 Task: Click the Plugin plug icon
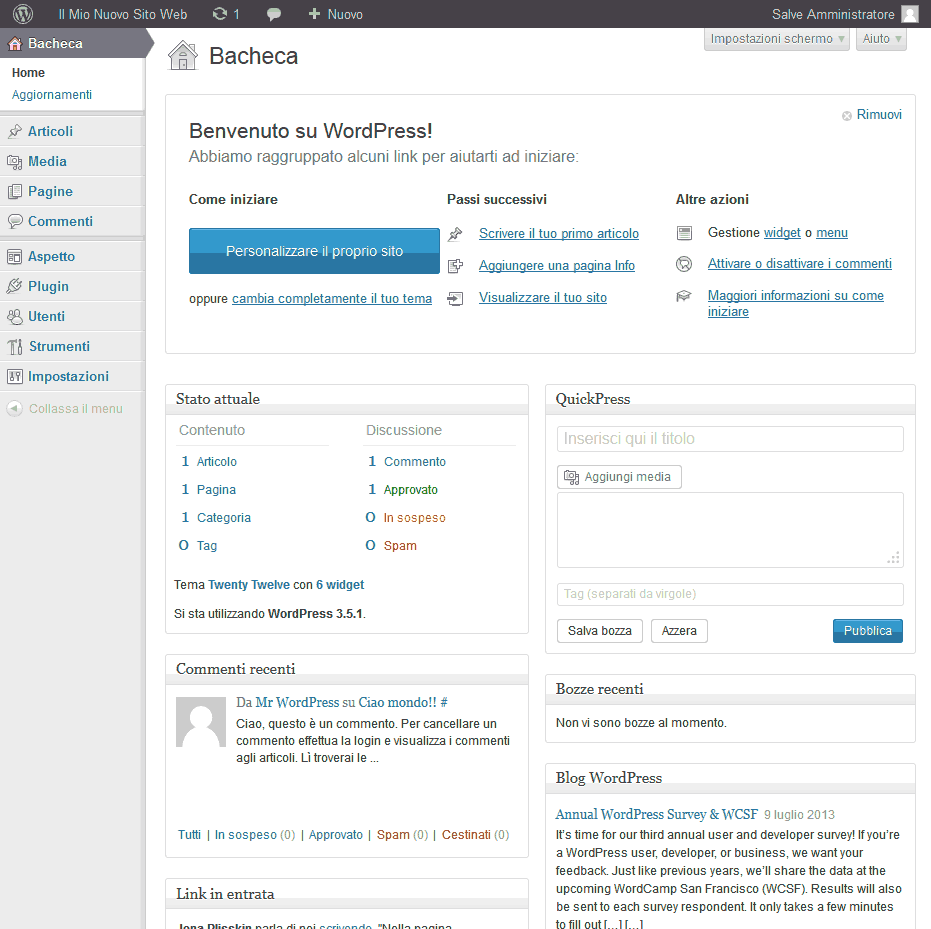[15, 286]
